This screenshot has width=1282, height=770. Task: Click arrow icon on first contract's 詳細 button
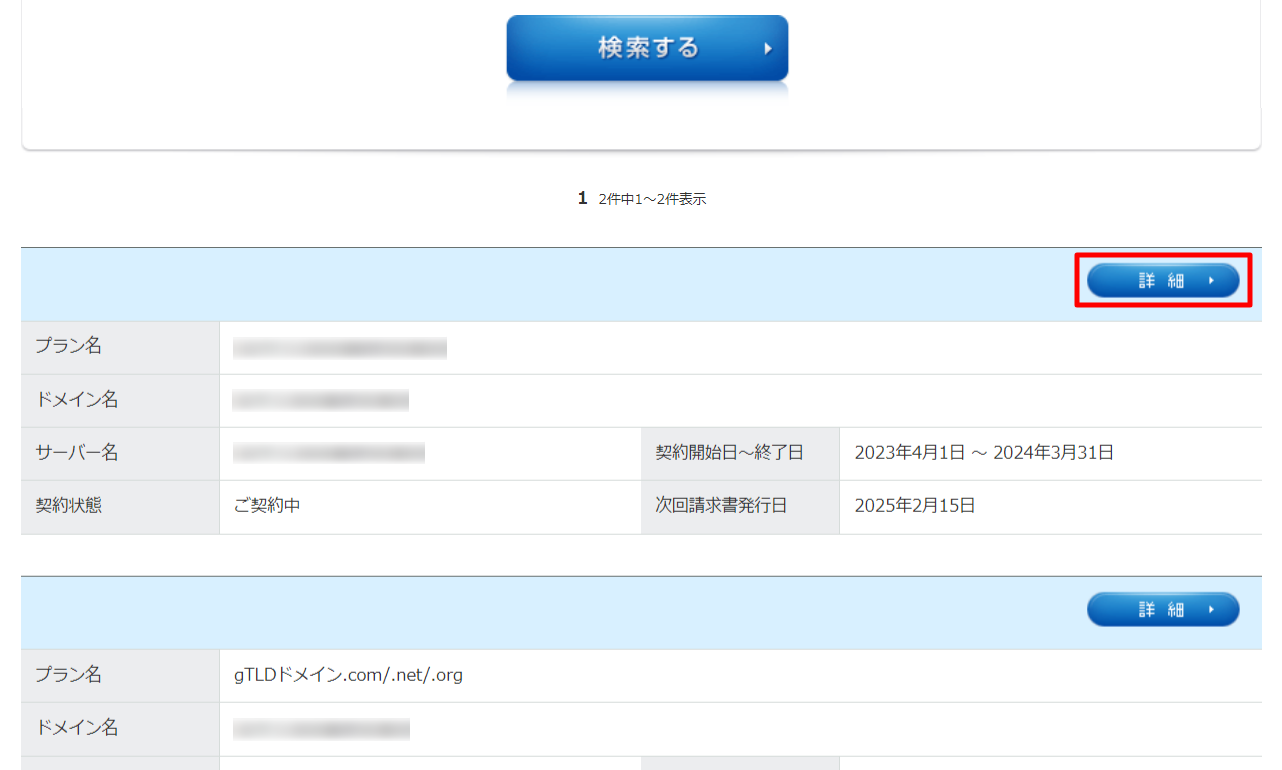click(x=1211, y=281)
